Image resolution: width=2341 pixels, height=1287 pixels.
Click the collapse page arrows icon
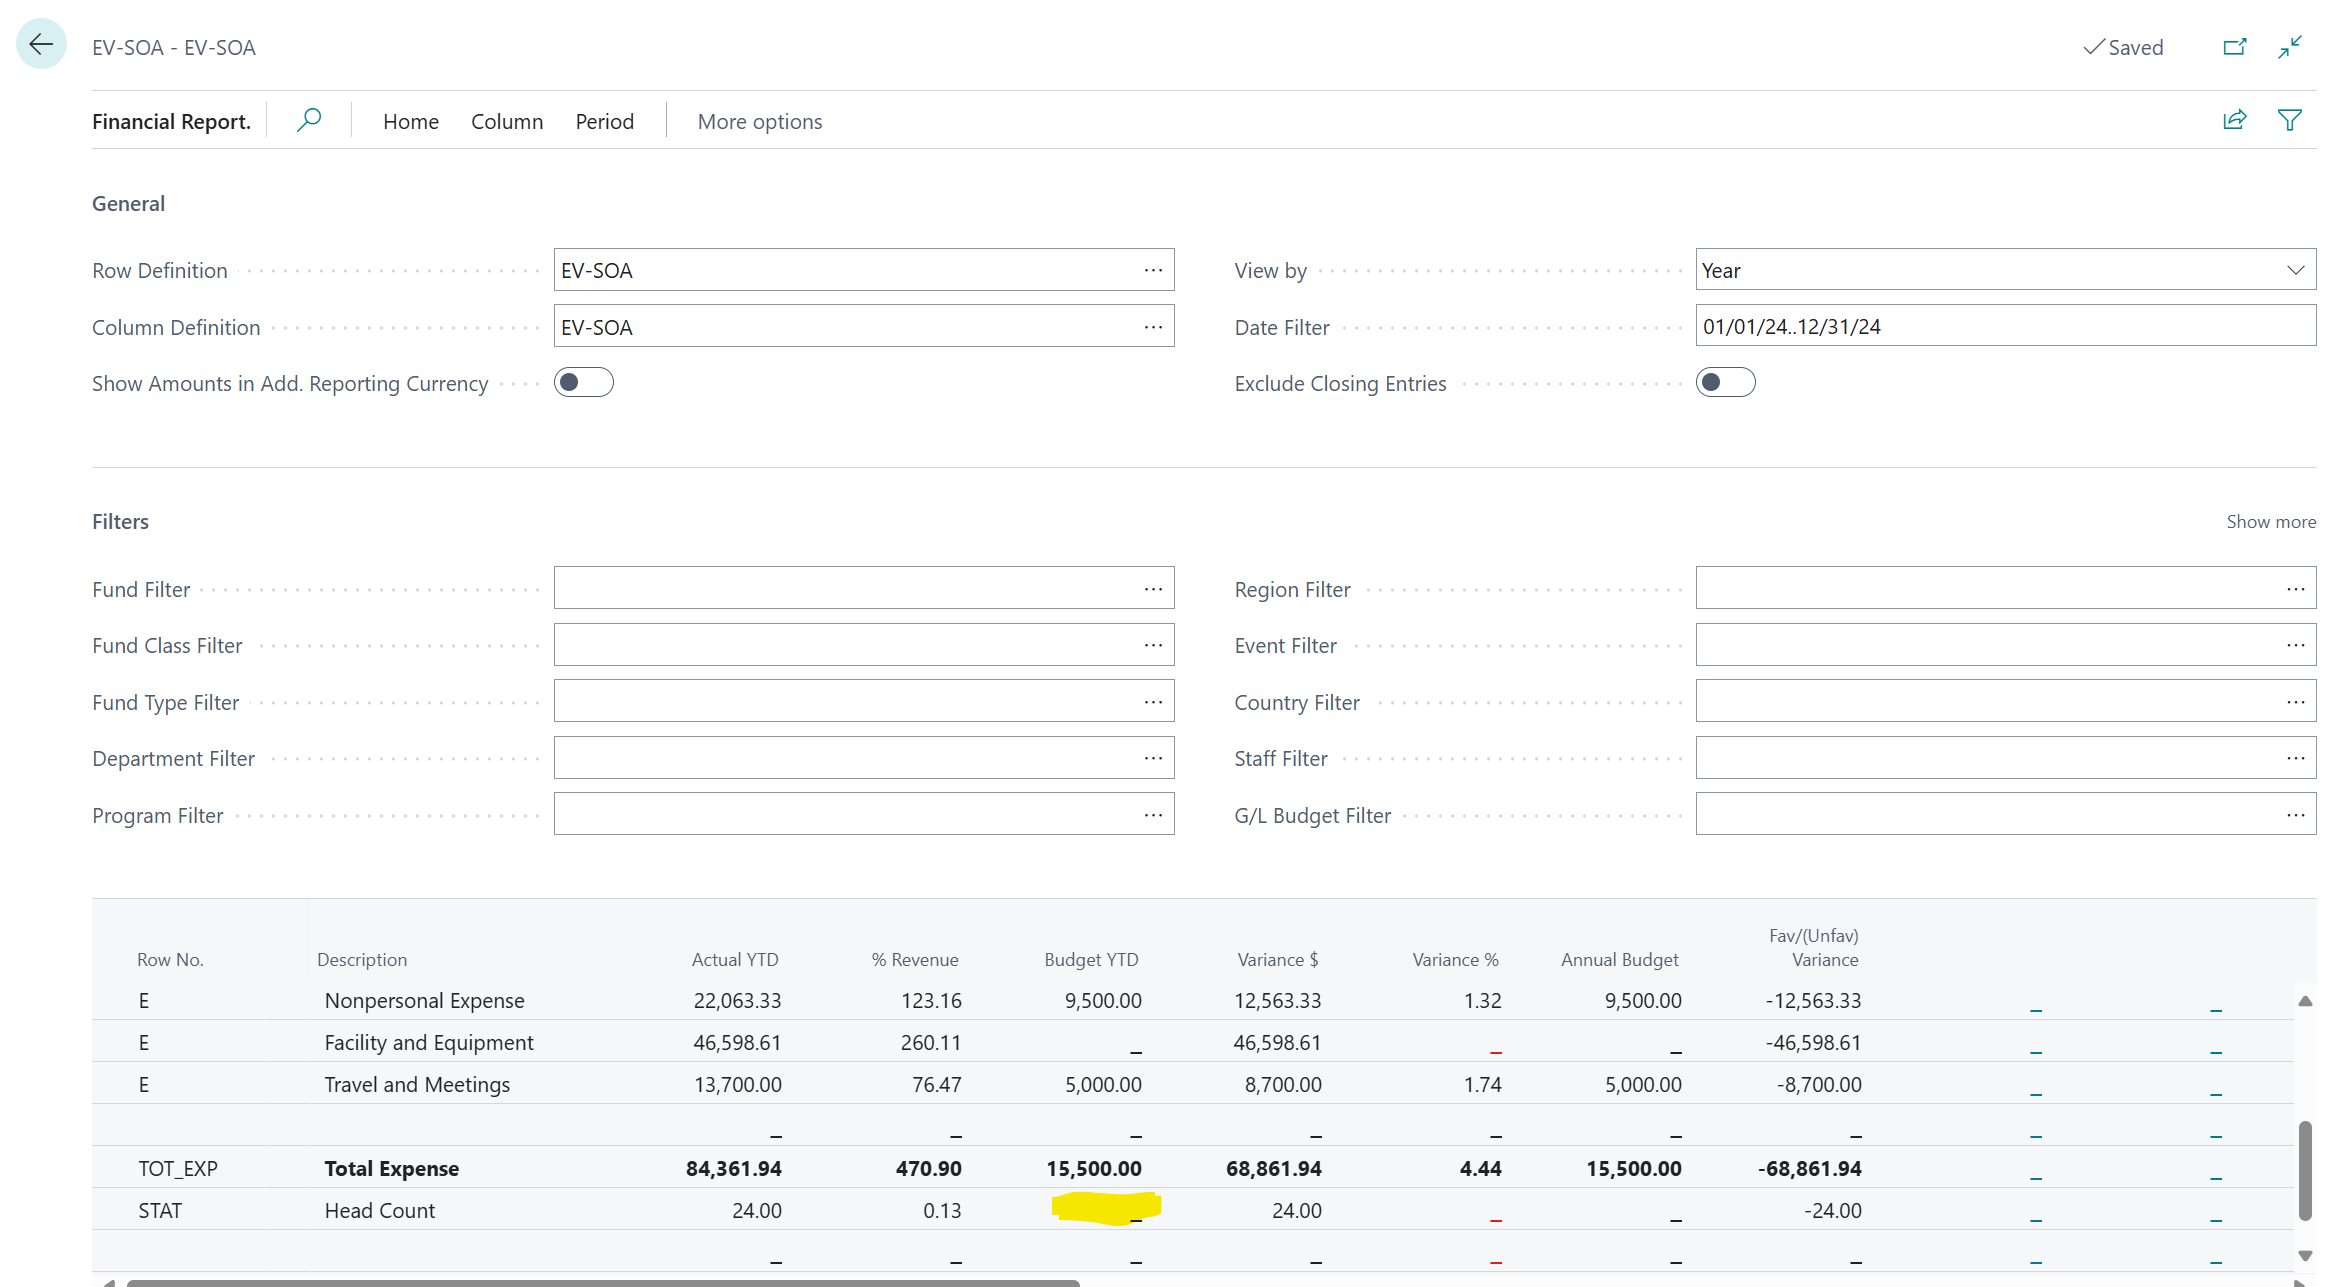click(x=2290, y=47)
